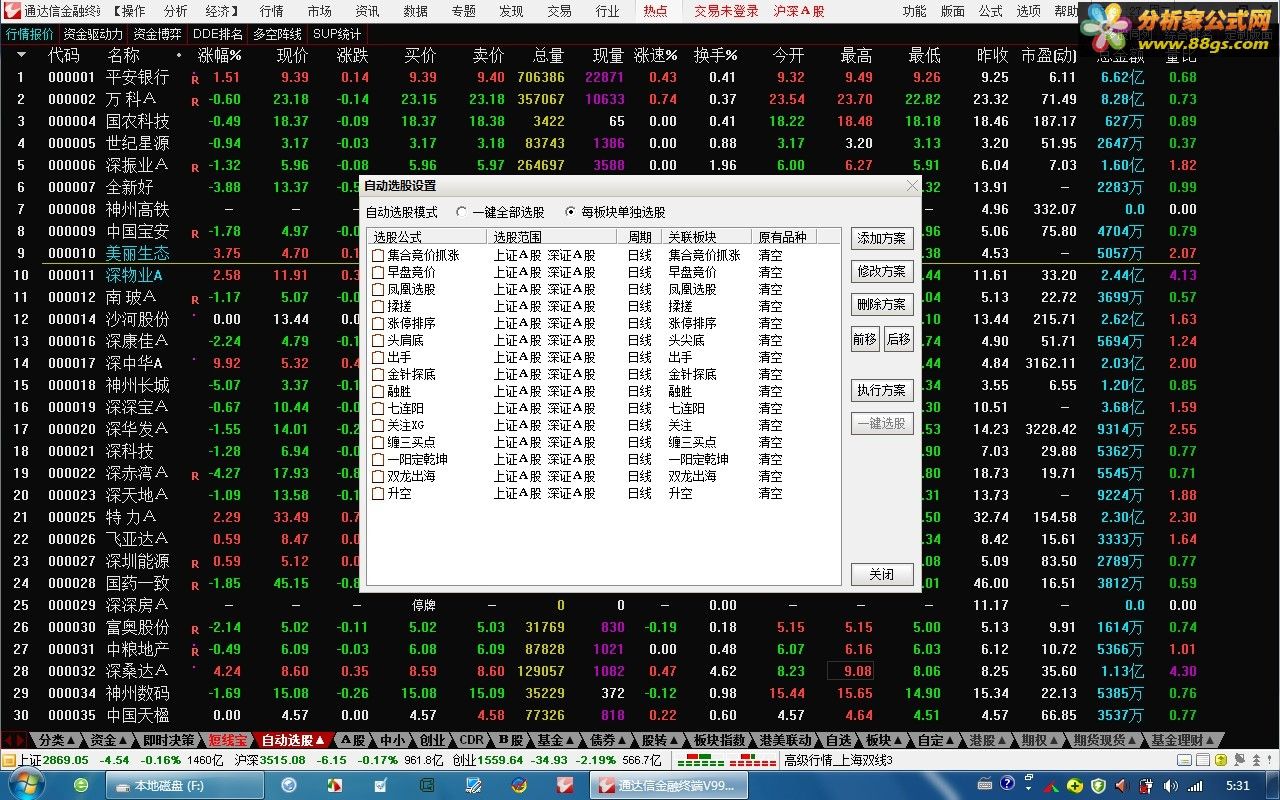Select 每板块单独选股 radio option

pos(571,212)
